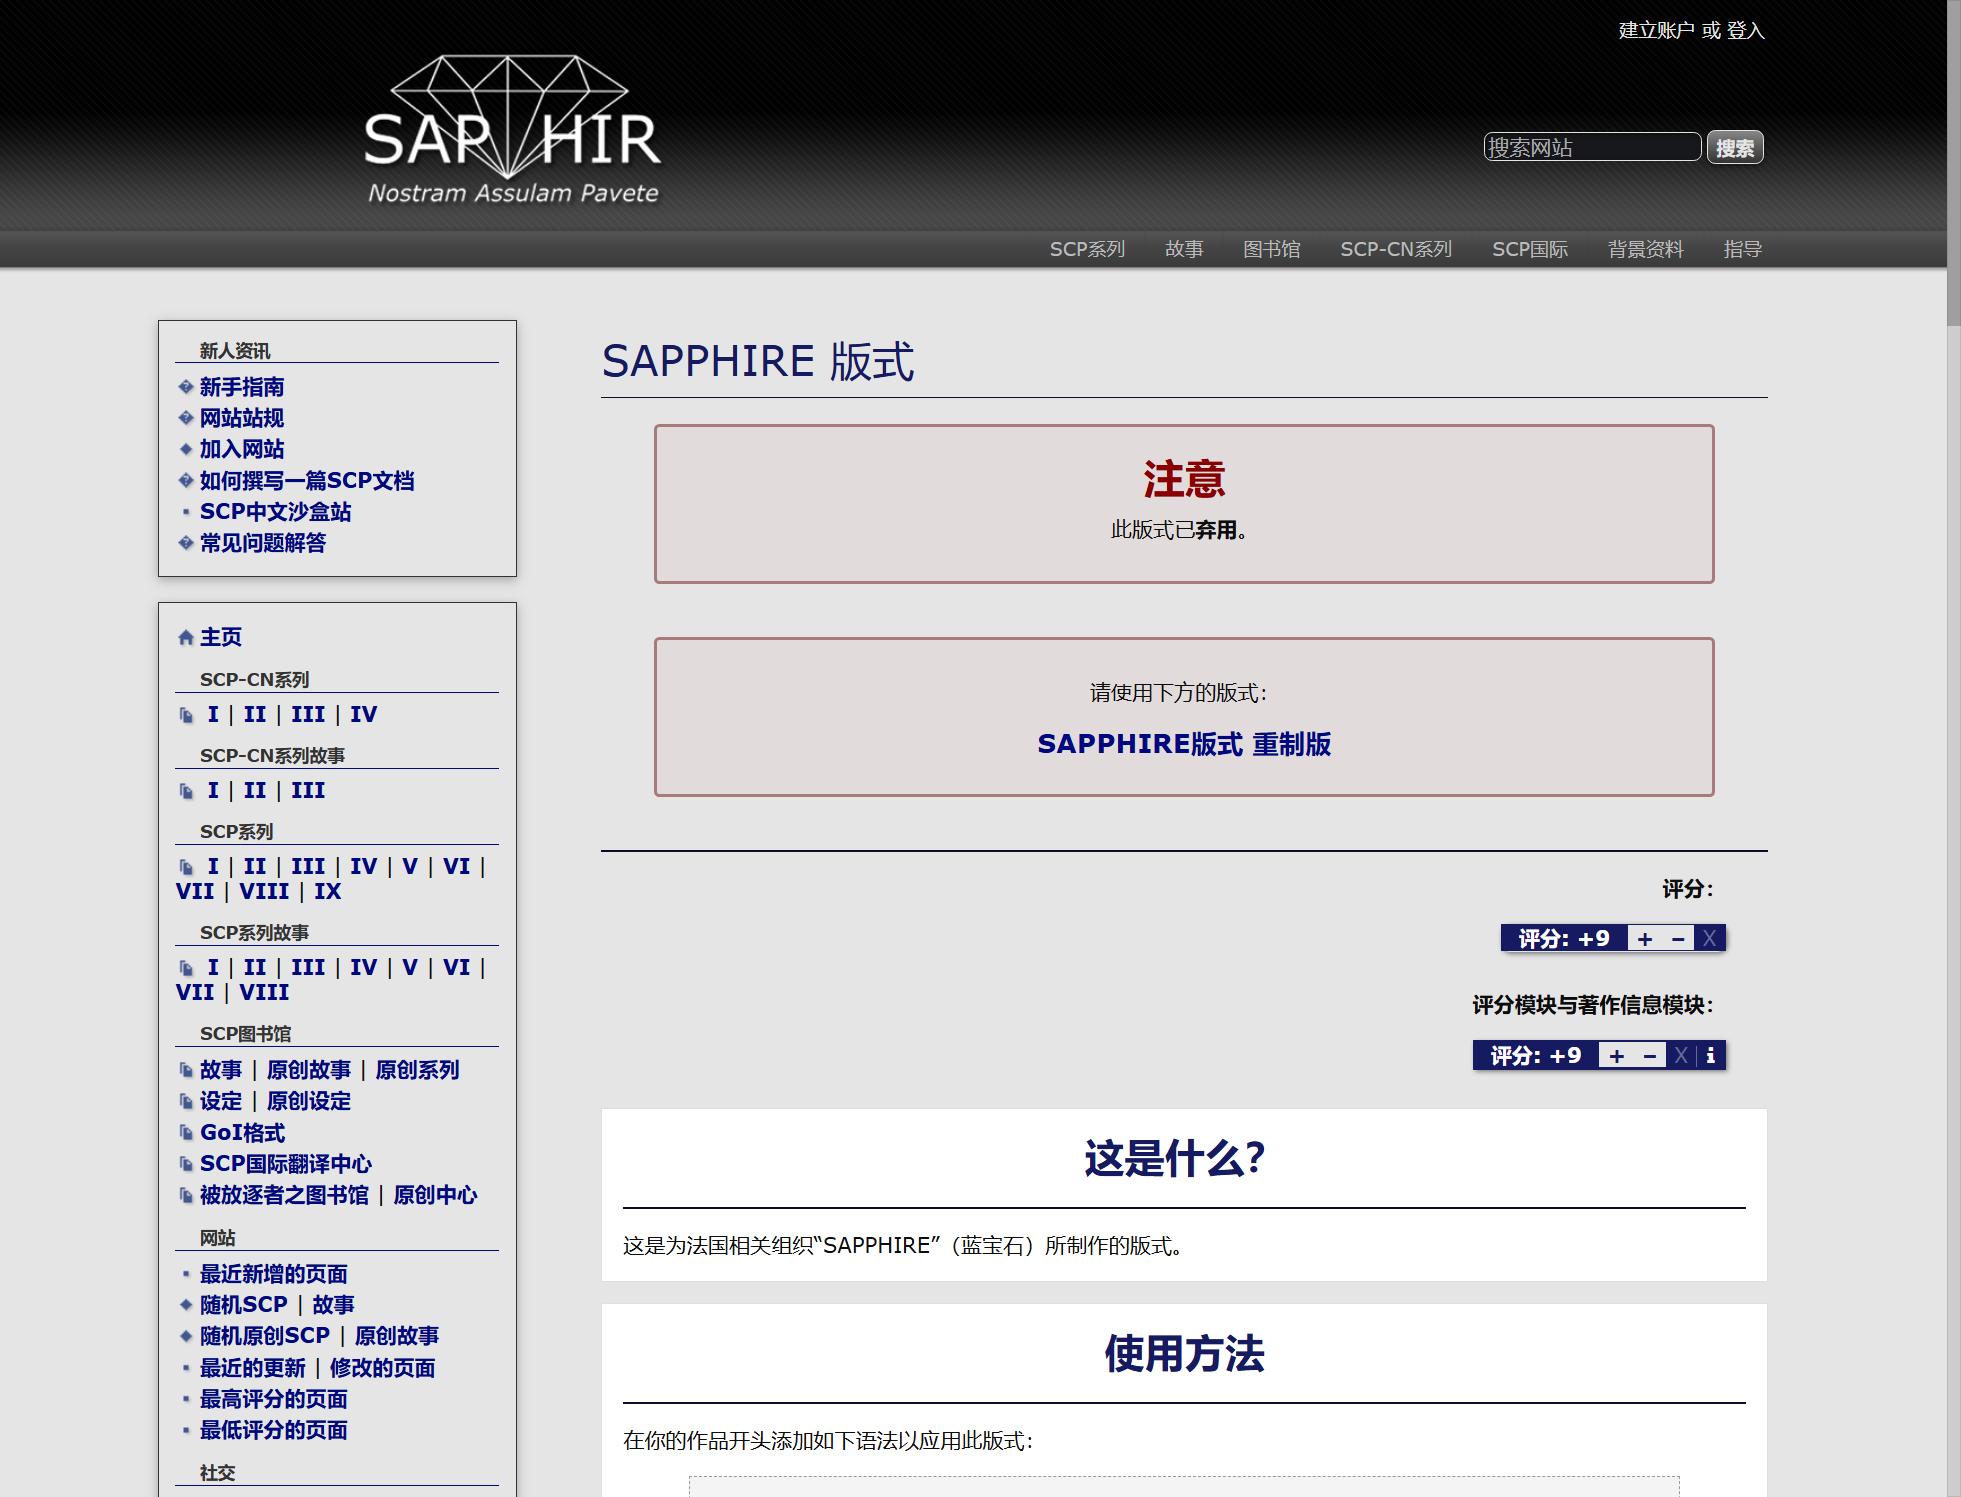Click the 搜索网站 search input field
This screenshot has height=1497, width=1961.
click(x=1591, y=148)
